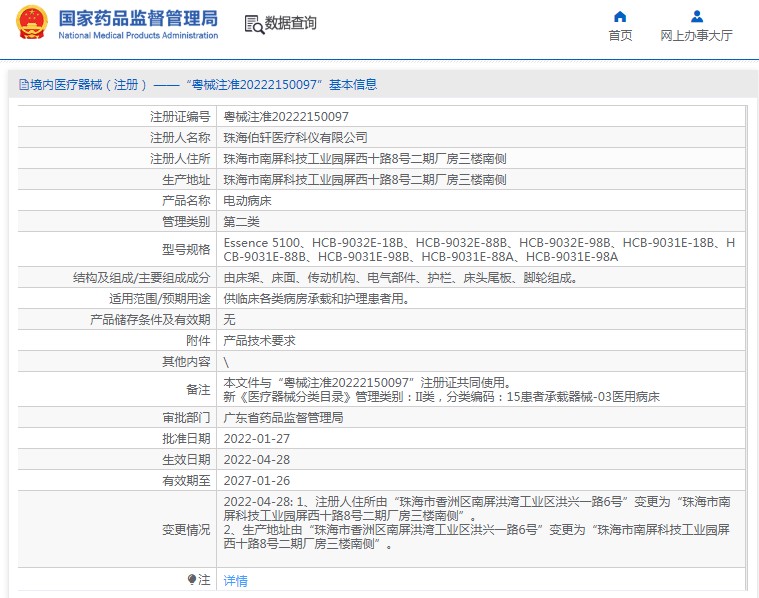759x598 pixels.
Task: Click the 生效日期 row label
Action: (186, 460)
